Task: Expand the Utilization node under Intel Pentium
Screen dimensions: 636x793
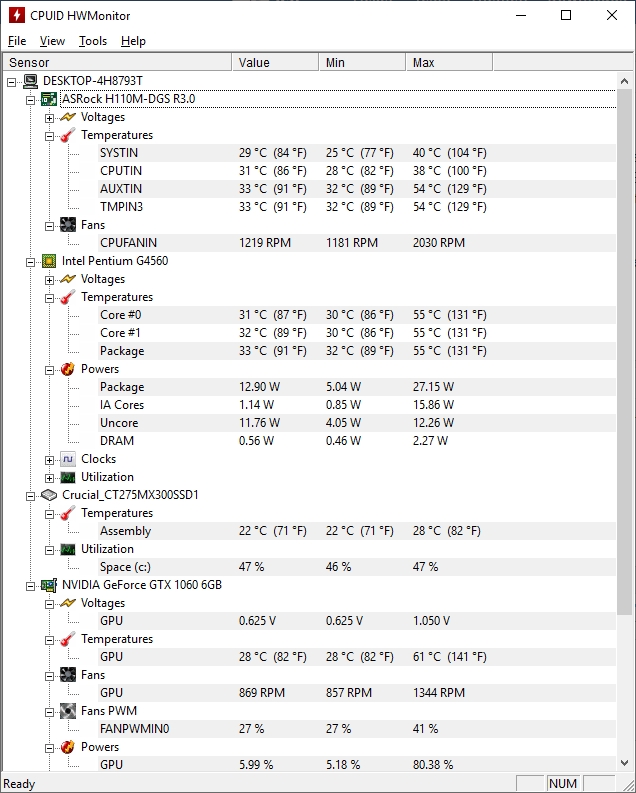Action: click(49, 478)
